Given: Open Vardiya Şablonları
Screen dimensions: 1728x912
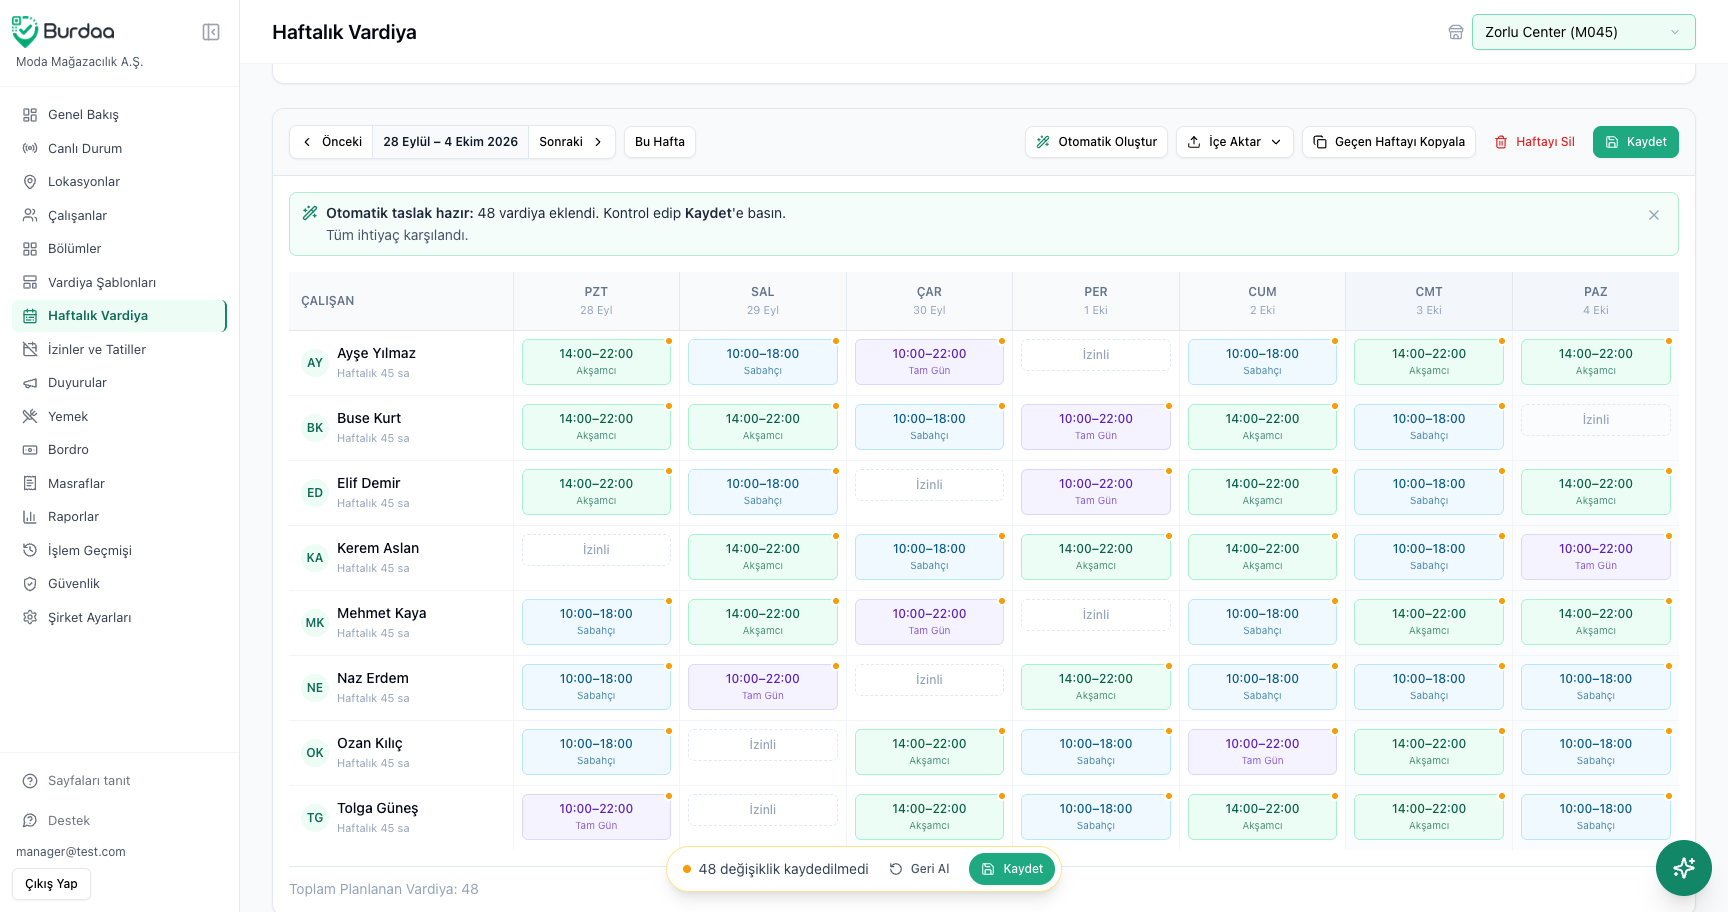Looking at the screenshot, I should pos(120,282).
